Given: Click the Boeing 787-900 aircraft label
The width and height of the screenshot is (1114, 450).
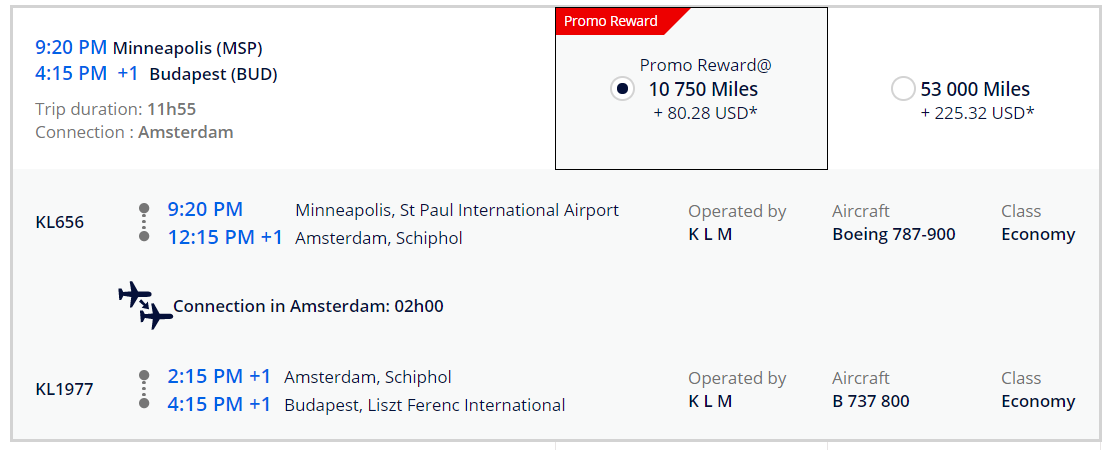Looking at the screenshot, I should click(x=893, y=234).
